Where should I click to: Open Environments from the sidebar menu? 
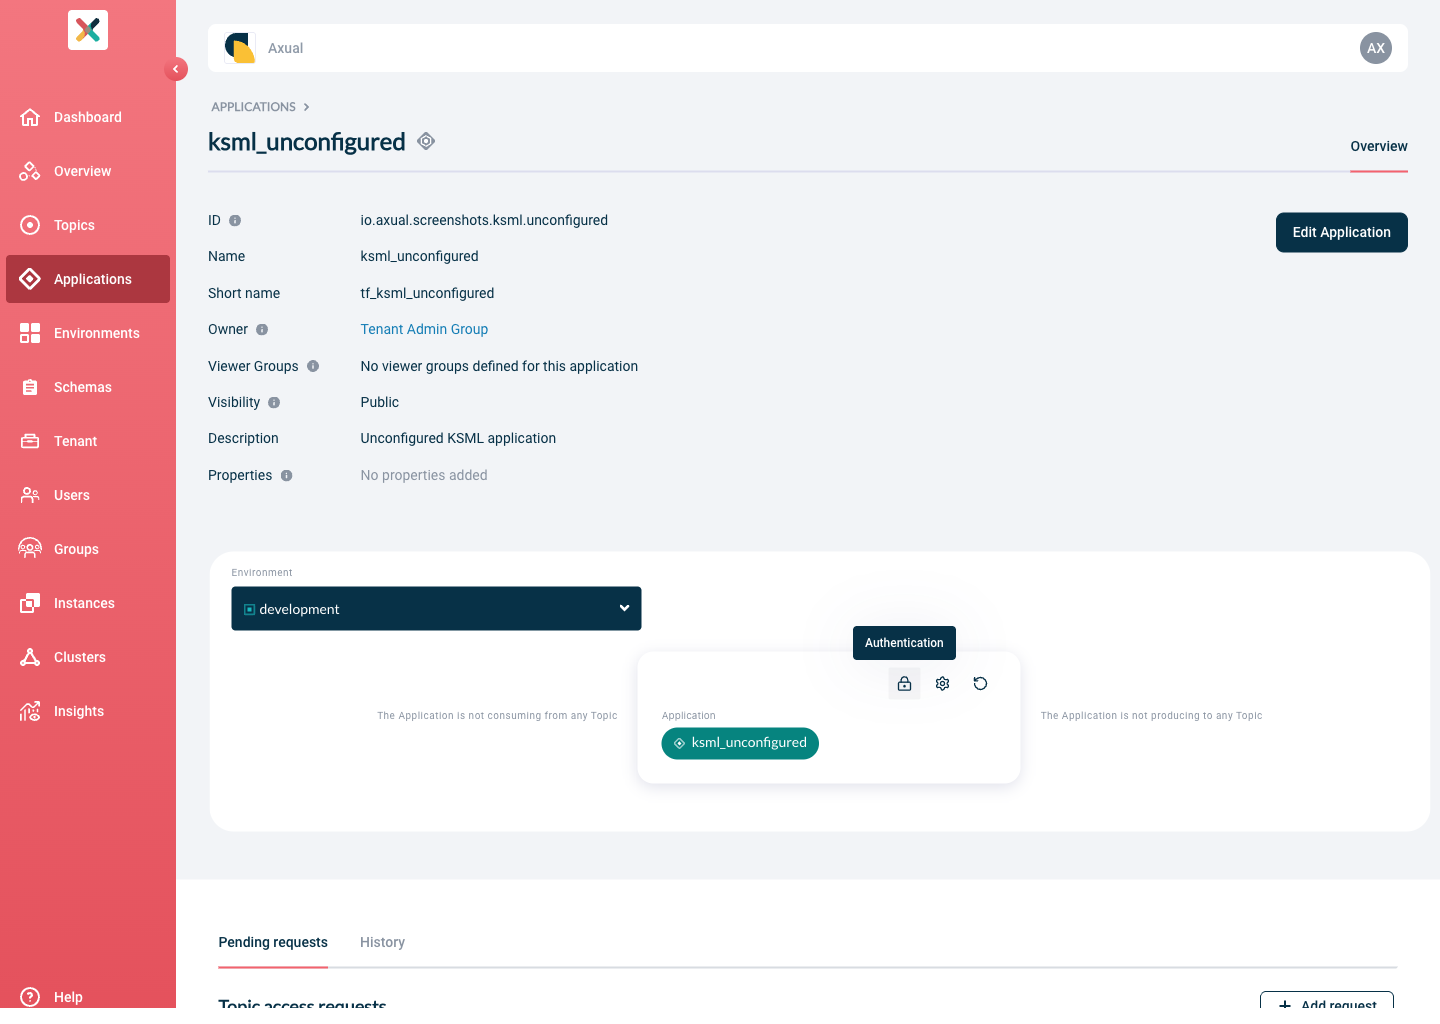88,333
